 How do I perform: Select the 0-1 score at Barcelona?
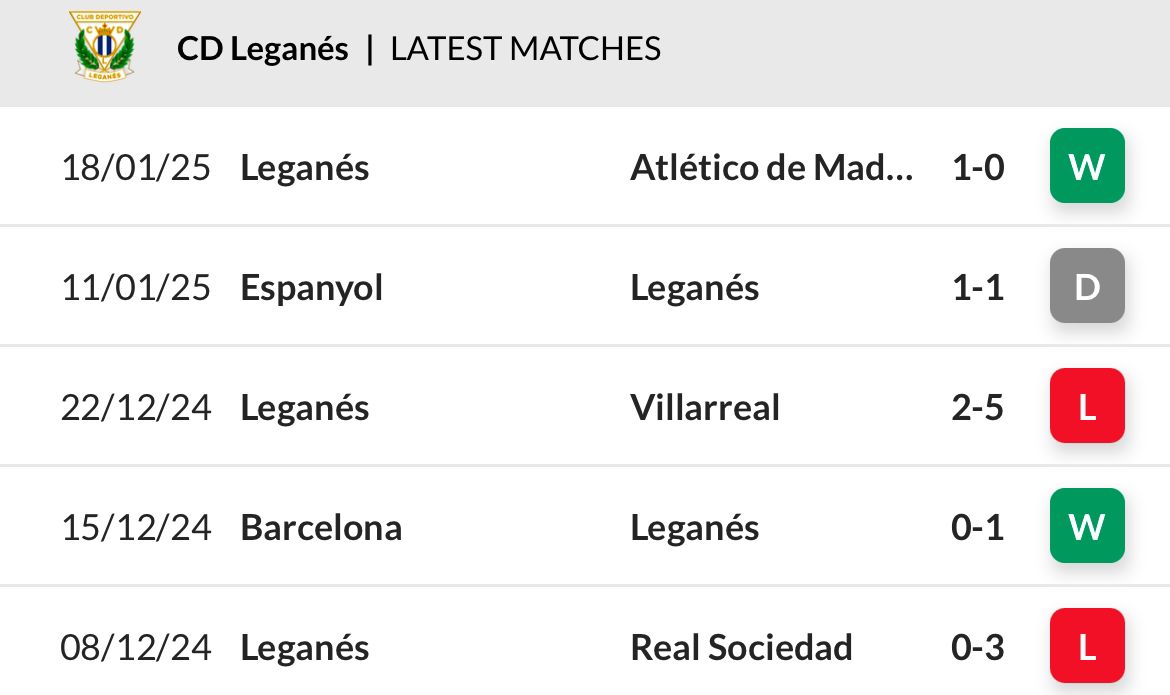tap(977, 528)
